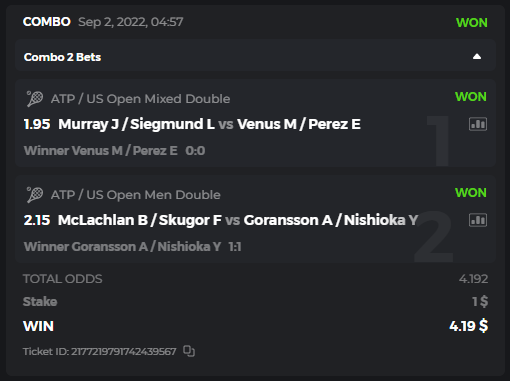Collapse the Combo 2 Bets section arrow
The height and width of the screenshot is (381, 510).
pos(477,56)
